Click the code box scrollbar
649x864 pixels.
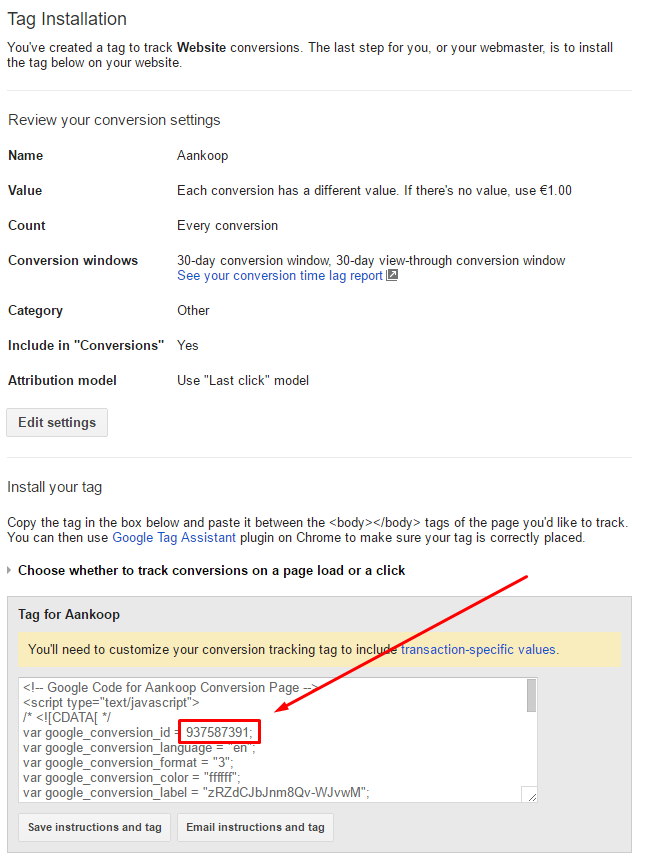(x=531, y=694)
